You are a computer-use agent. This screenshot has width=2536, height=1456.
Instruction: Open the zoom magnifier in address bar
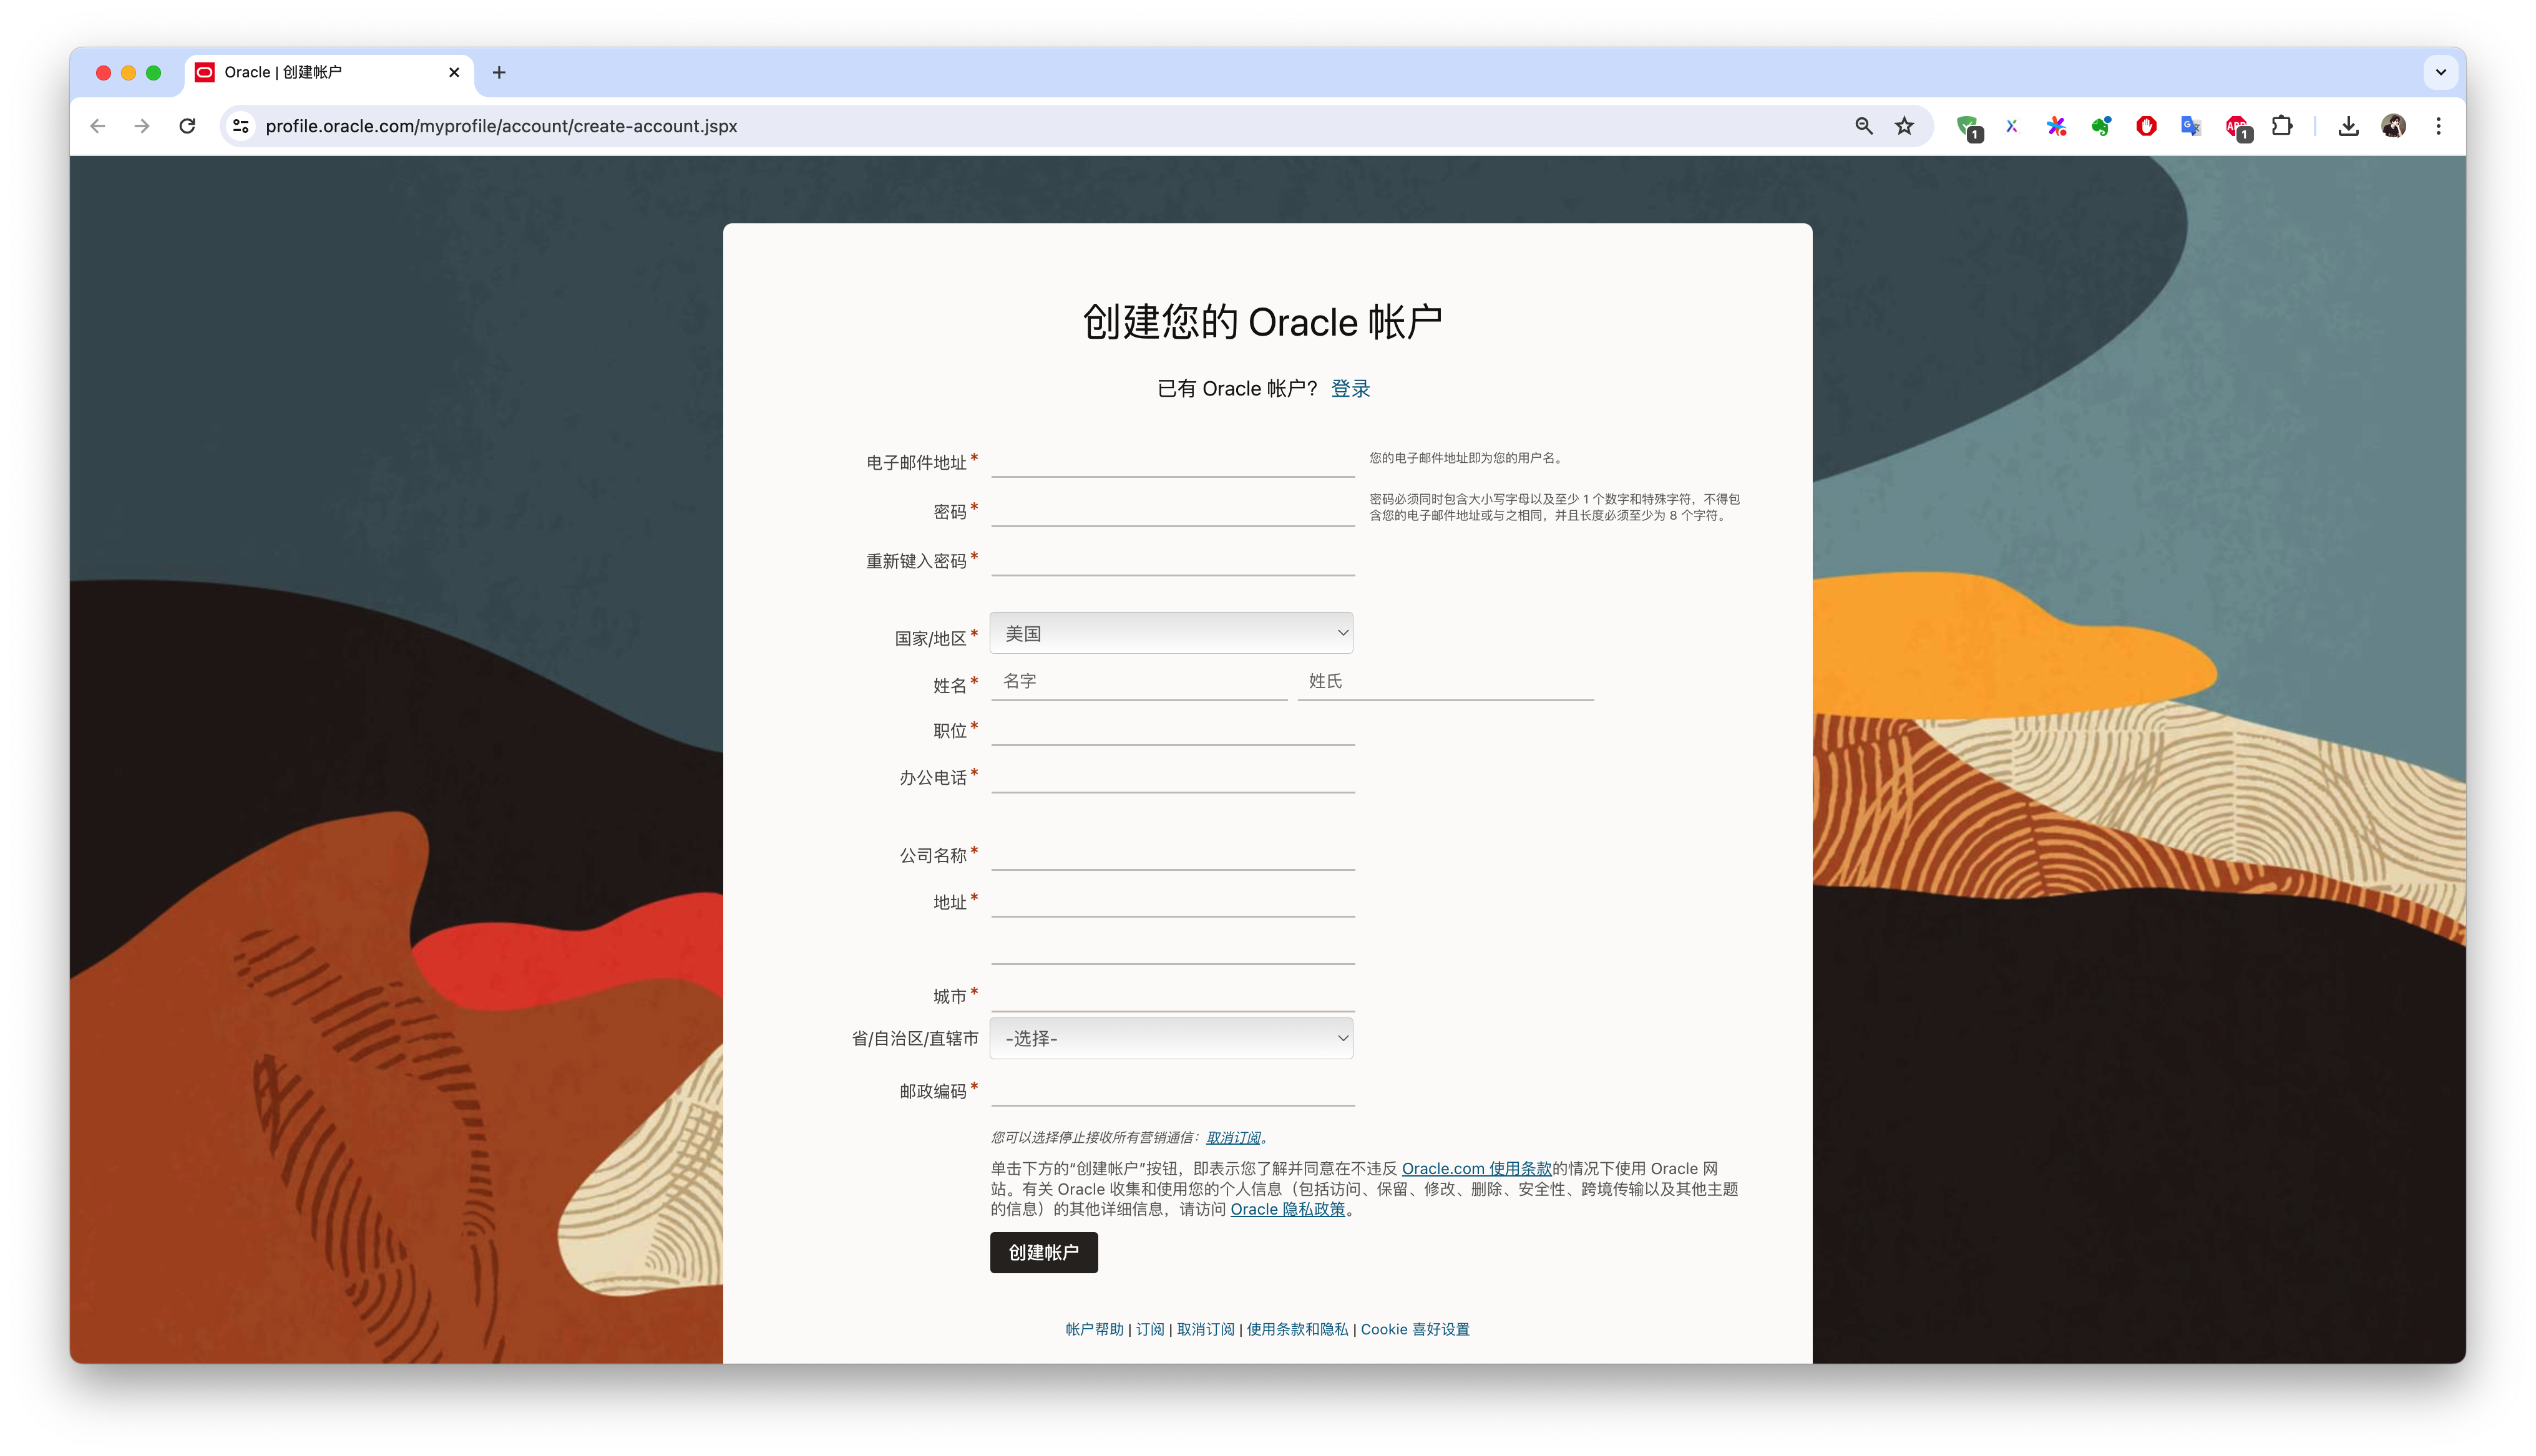1864,126
